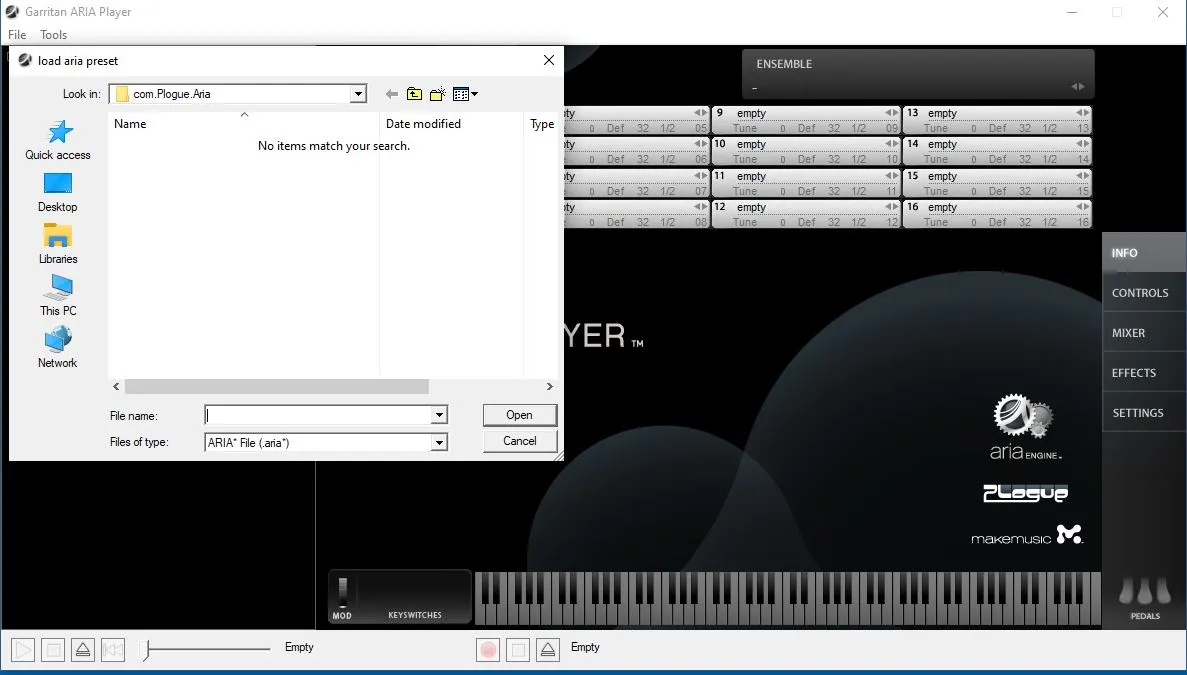This screenshot has width=1187, height=675.
Task: Open the Tools menu
Action: coord(54,35)
